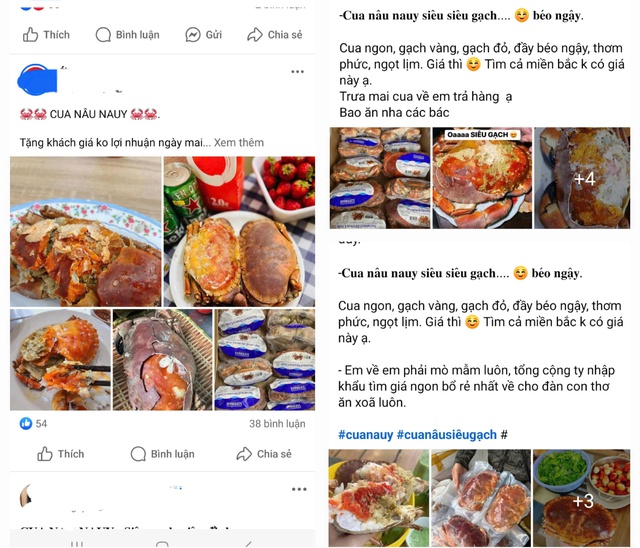The height and width of the screenshot is (548, 640).
Task: Share the top post with Chia sẻ
Action: pos(275,35)
